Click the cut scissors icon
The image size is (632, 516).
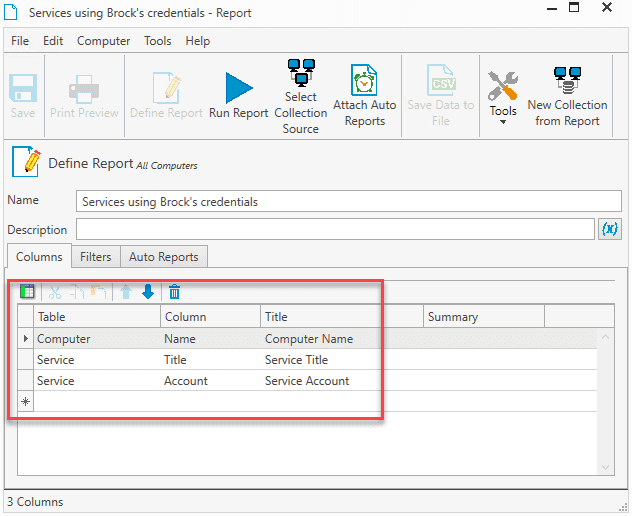(x=55, y=292)
